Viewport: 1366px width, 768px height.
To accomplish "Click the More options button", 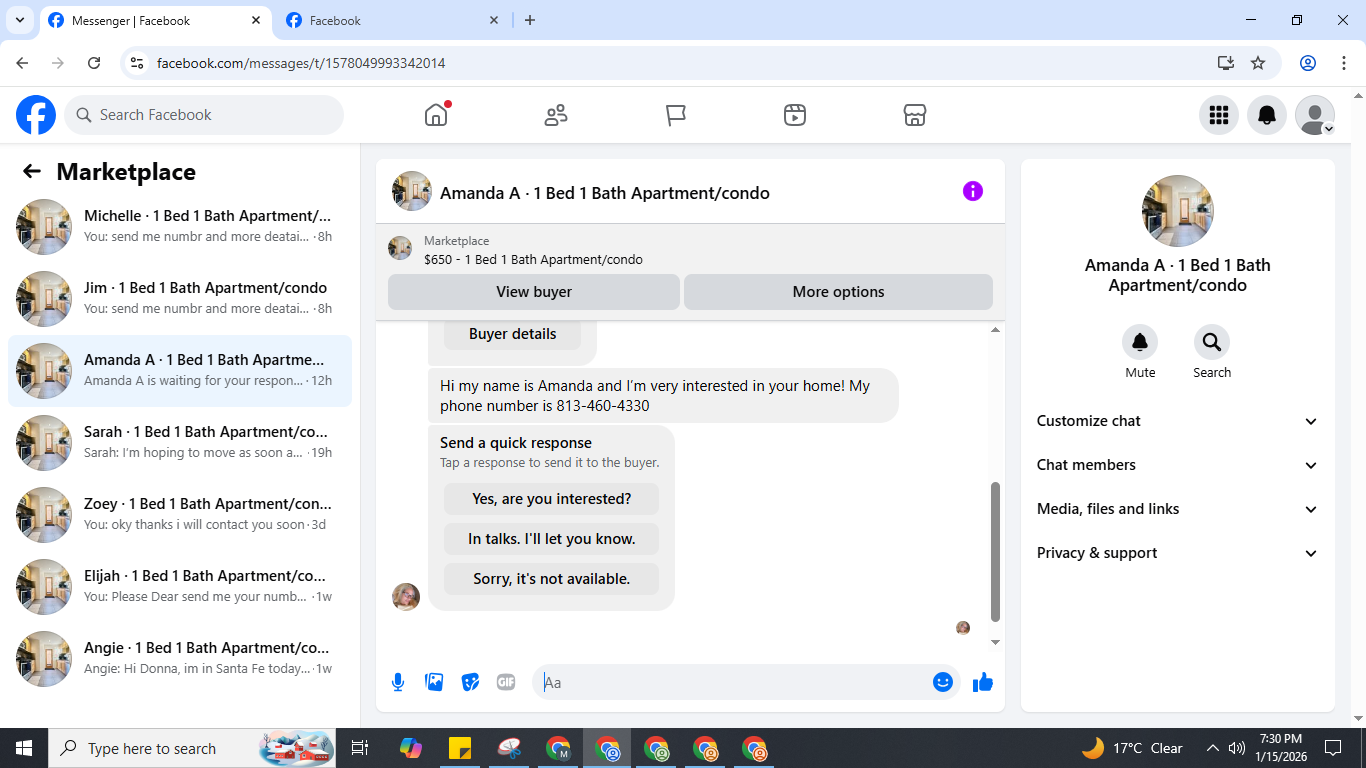I will tap(838, 292).
